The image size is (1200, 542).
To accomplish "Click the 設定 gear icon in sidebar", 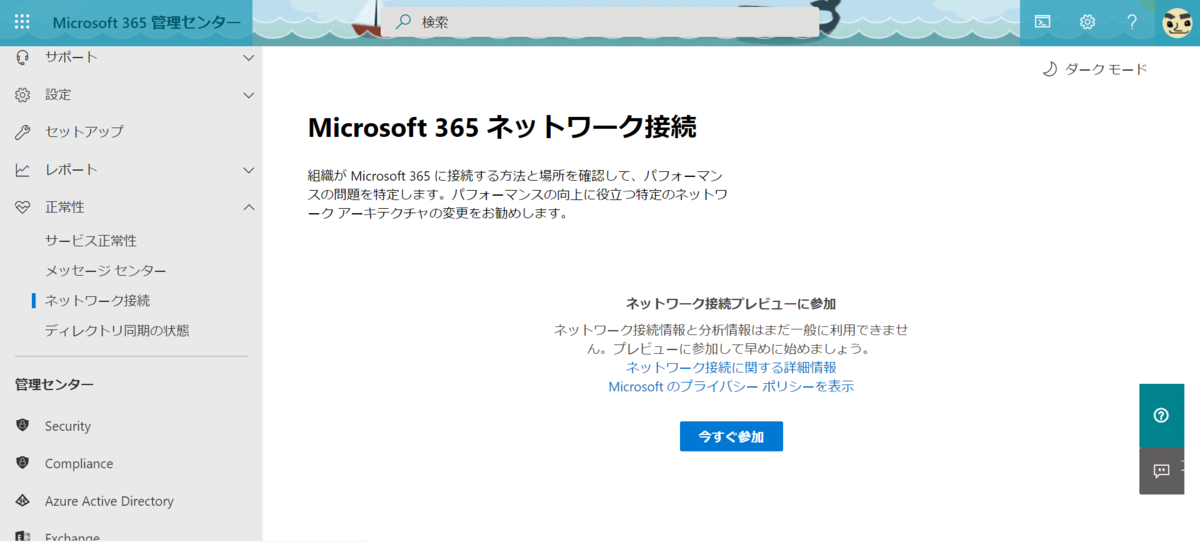I will coord(22,95).
